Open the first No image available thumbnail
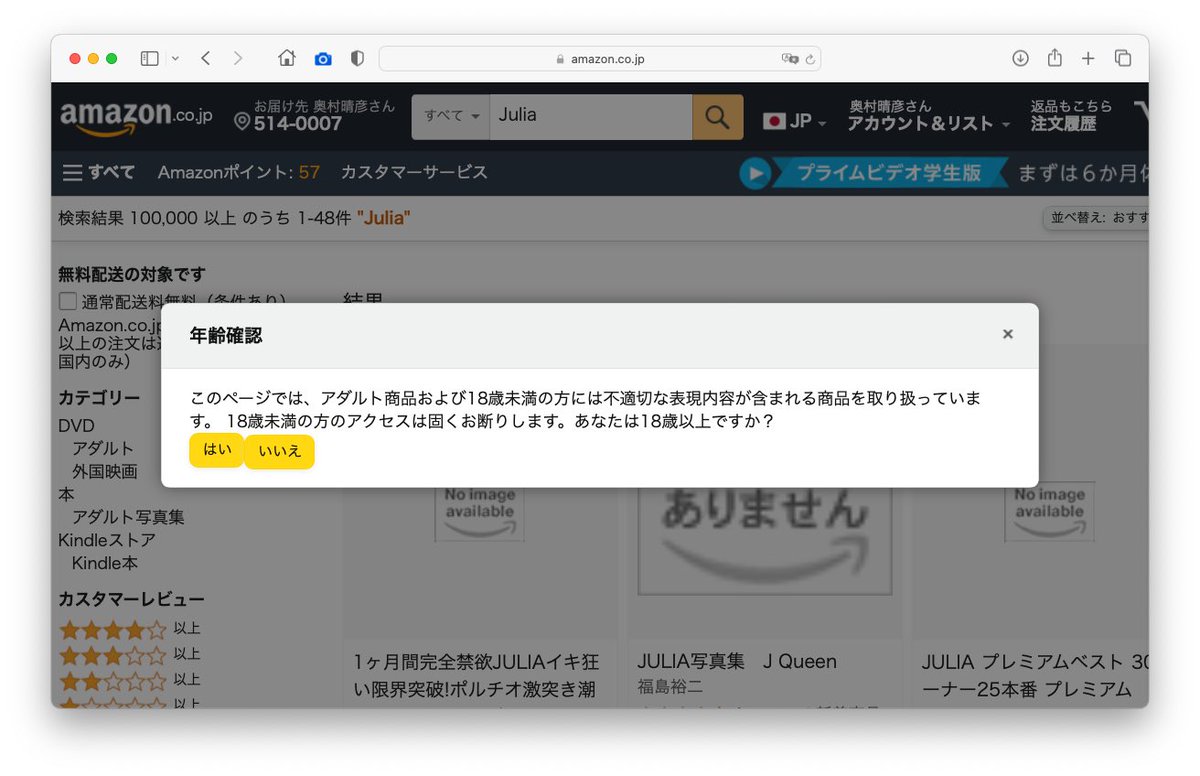Viewport: 1200px width, 776px height. 480,512
